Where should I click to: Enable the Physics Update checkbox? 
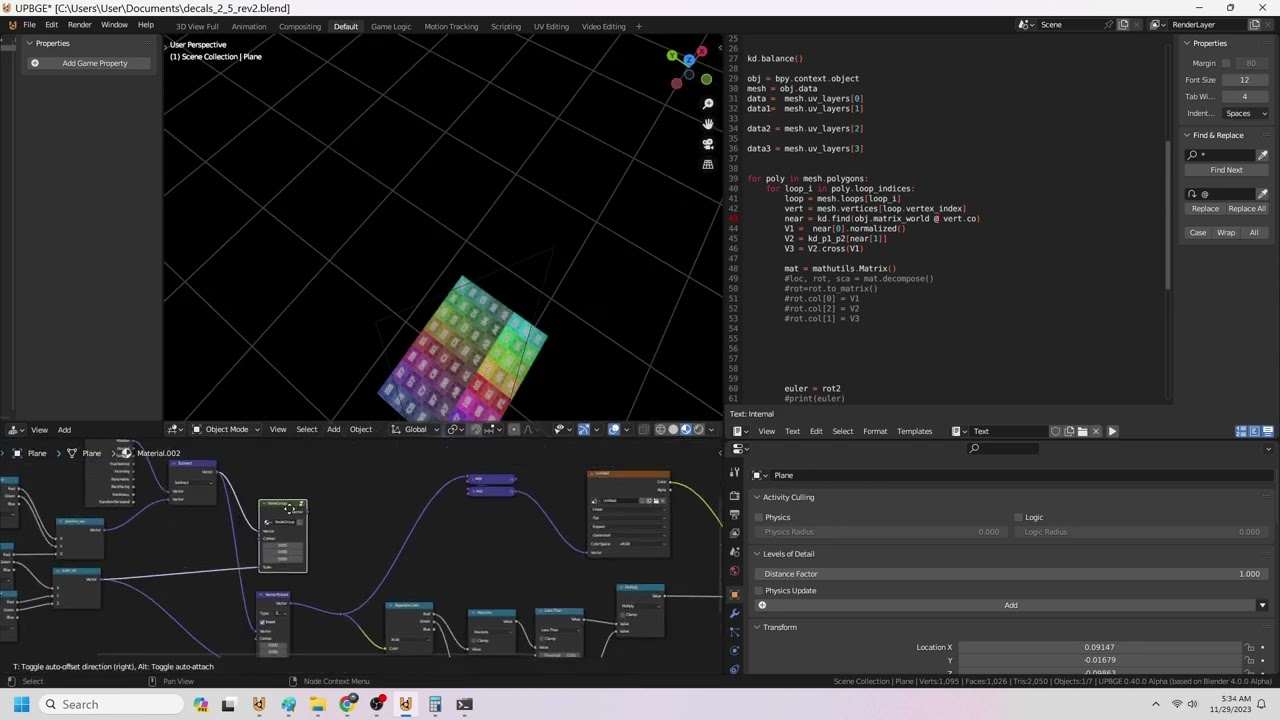point(759,591)
